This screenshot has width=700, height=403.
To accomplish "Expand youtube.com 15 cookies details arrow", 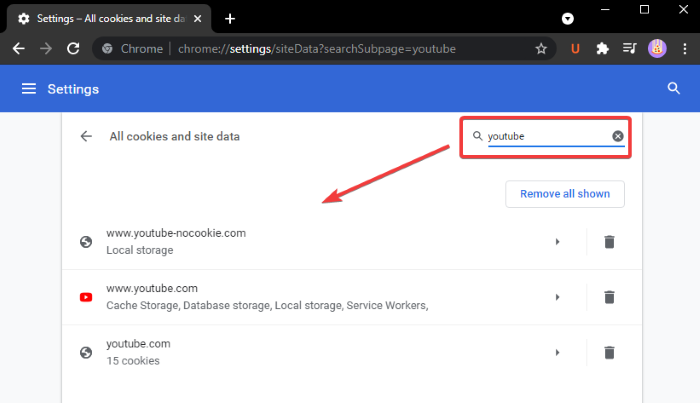I will (557, 352).
